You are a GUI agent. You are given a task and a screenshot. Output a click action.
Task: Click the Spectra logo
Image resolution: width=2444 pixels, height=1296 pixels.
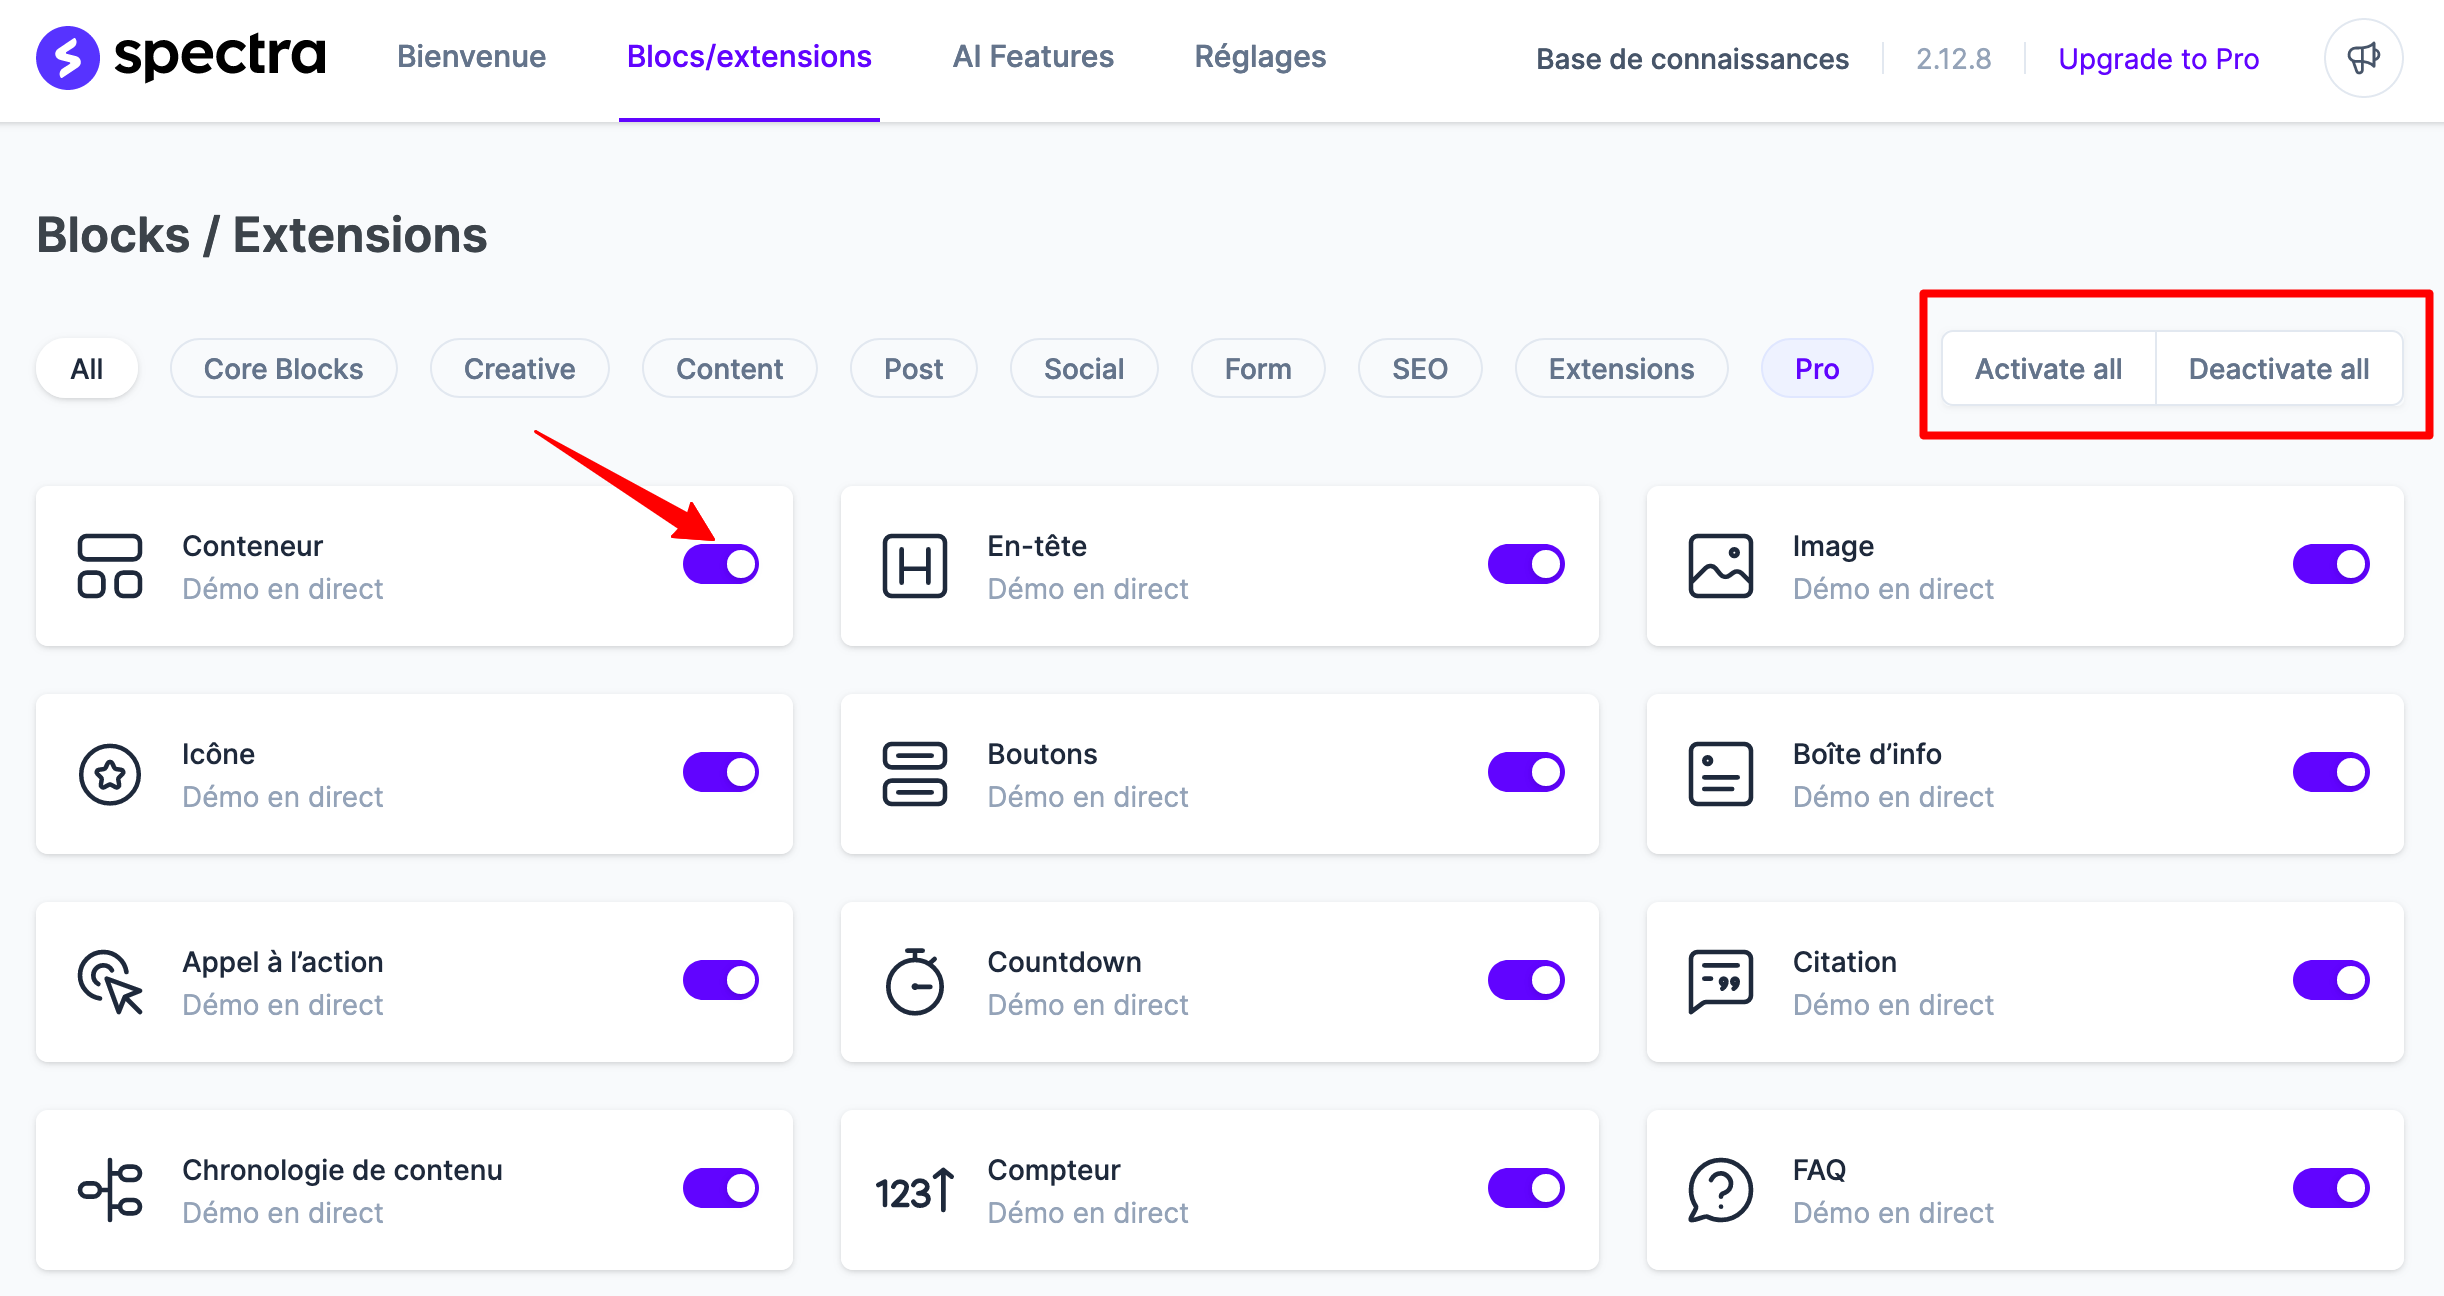tap(181, 57)
